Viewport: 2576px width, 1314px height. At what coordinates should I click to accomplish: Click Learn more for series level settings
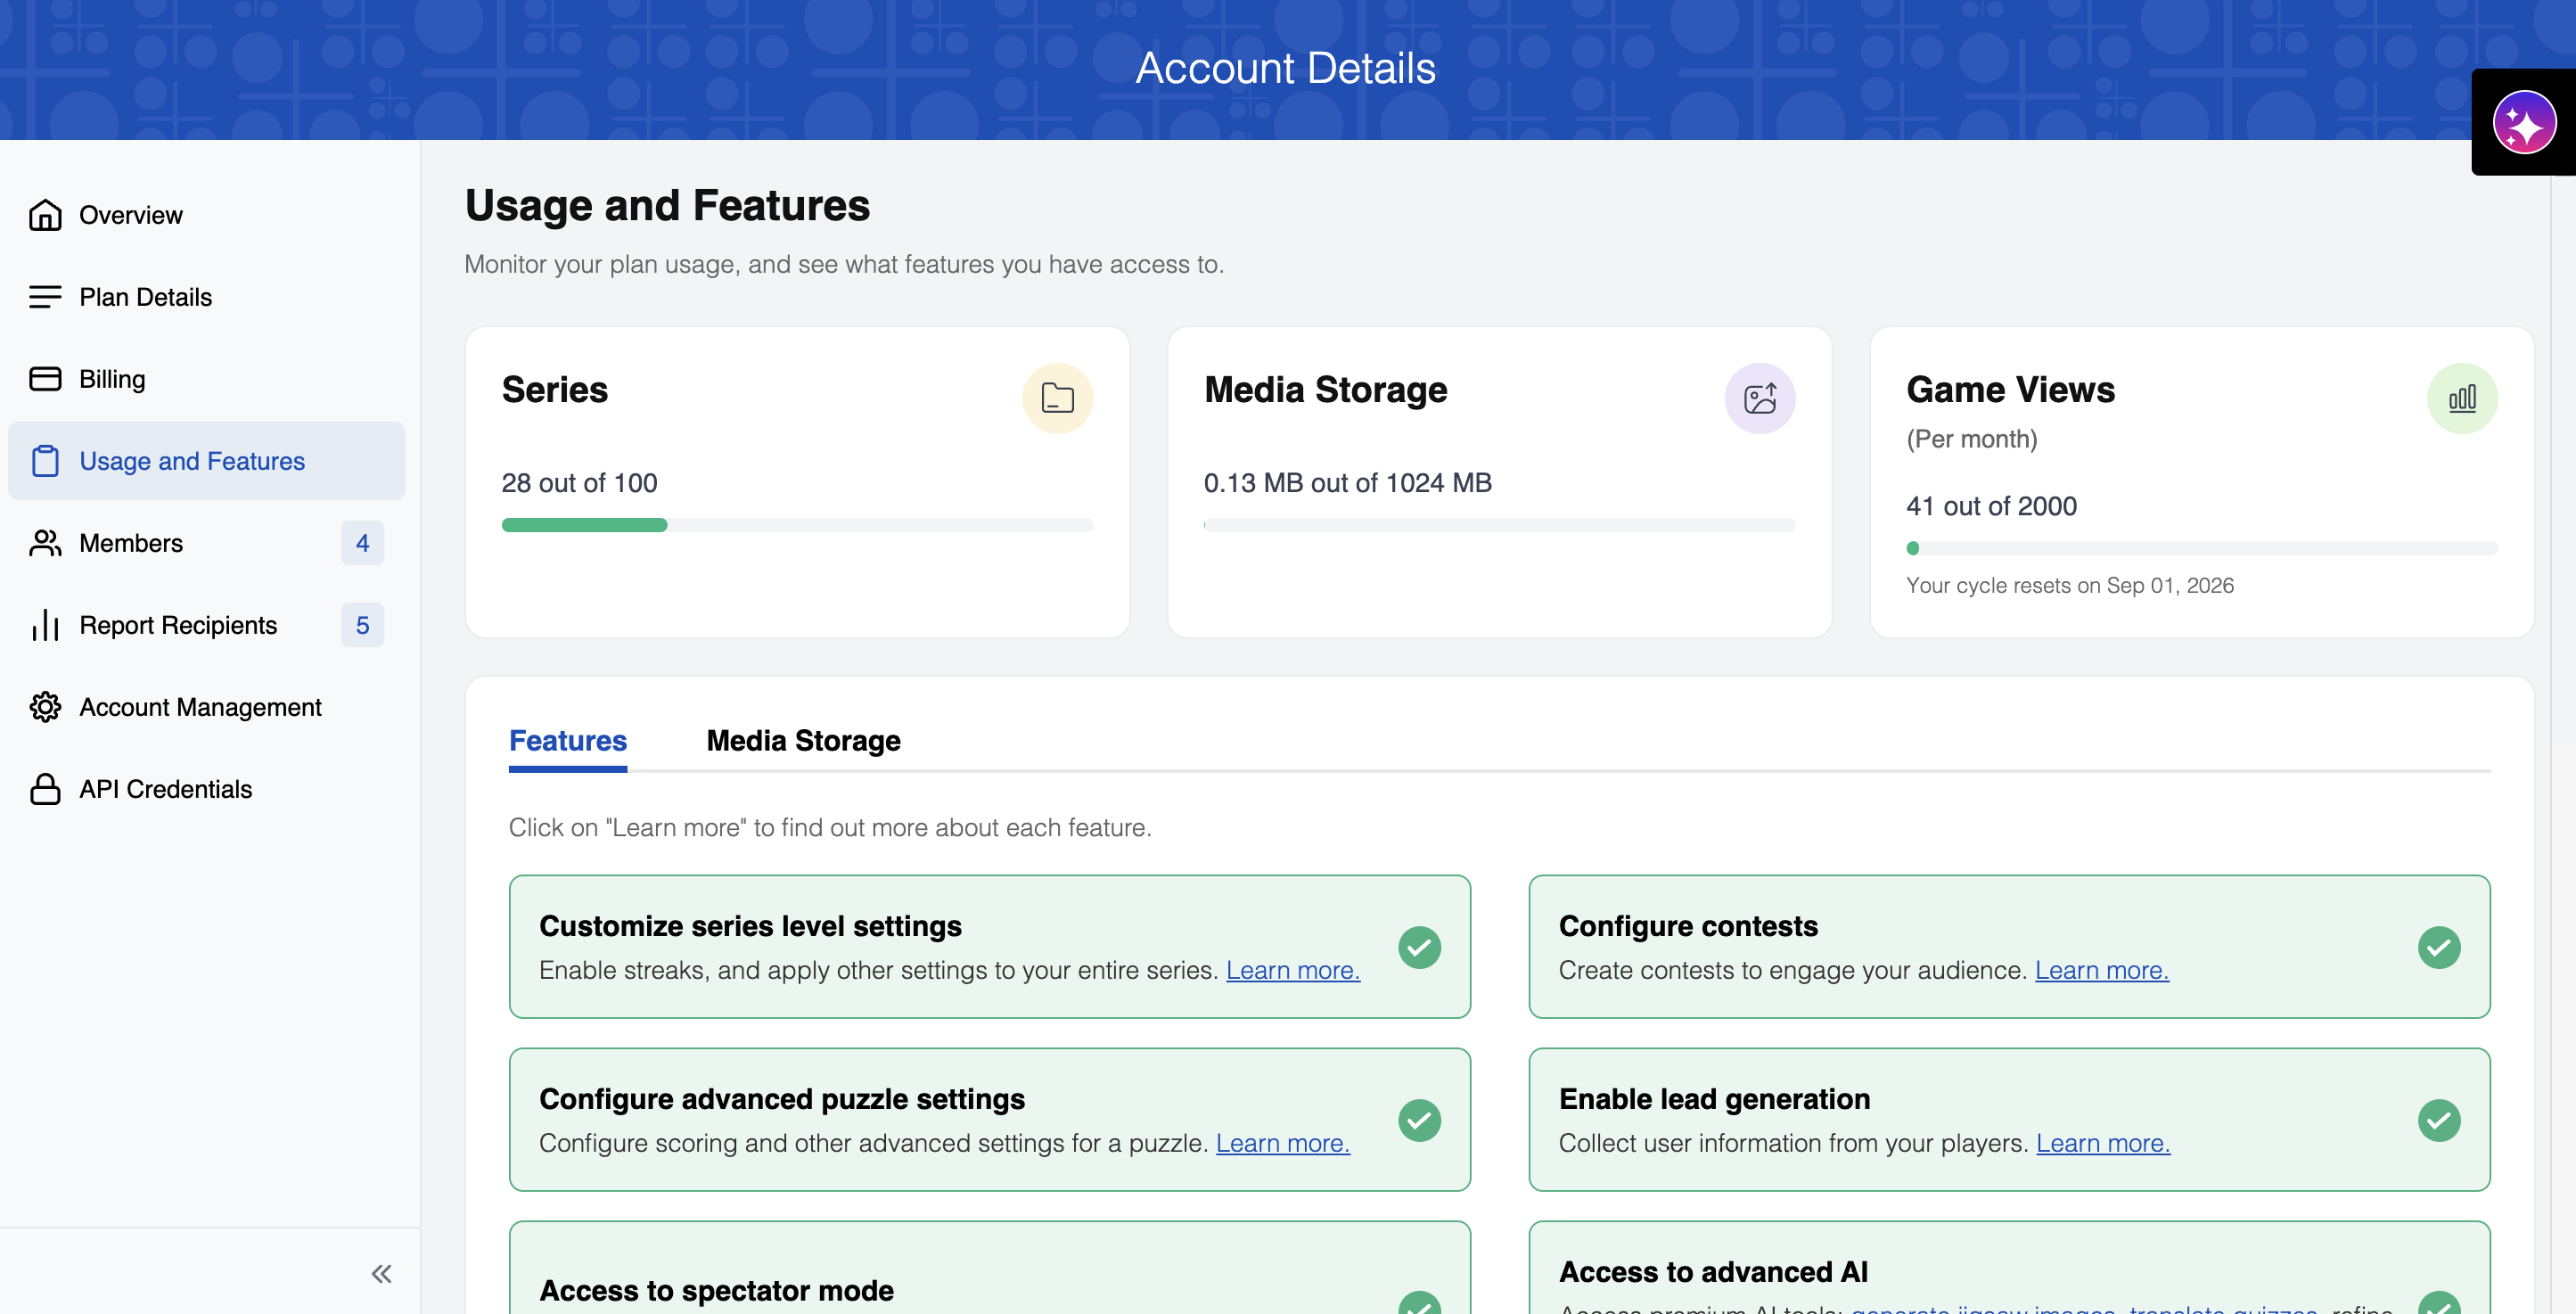[1293, 970]
